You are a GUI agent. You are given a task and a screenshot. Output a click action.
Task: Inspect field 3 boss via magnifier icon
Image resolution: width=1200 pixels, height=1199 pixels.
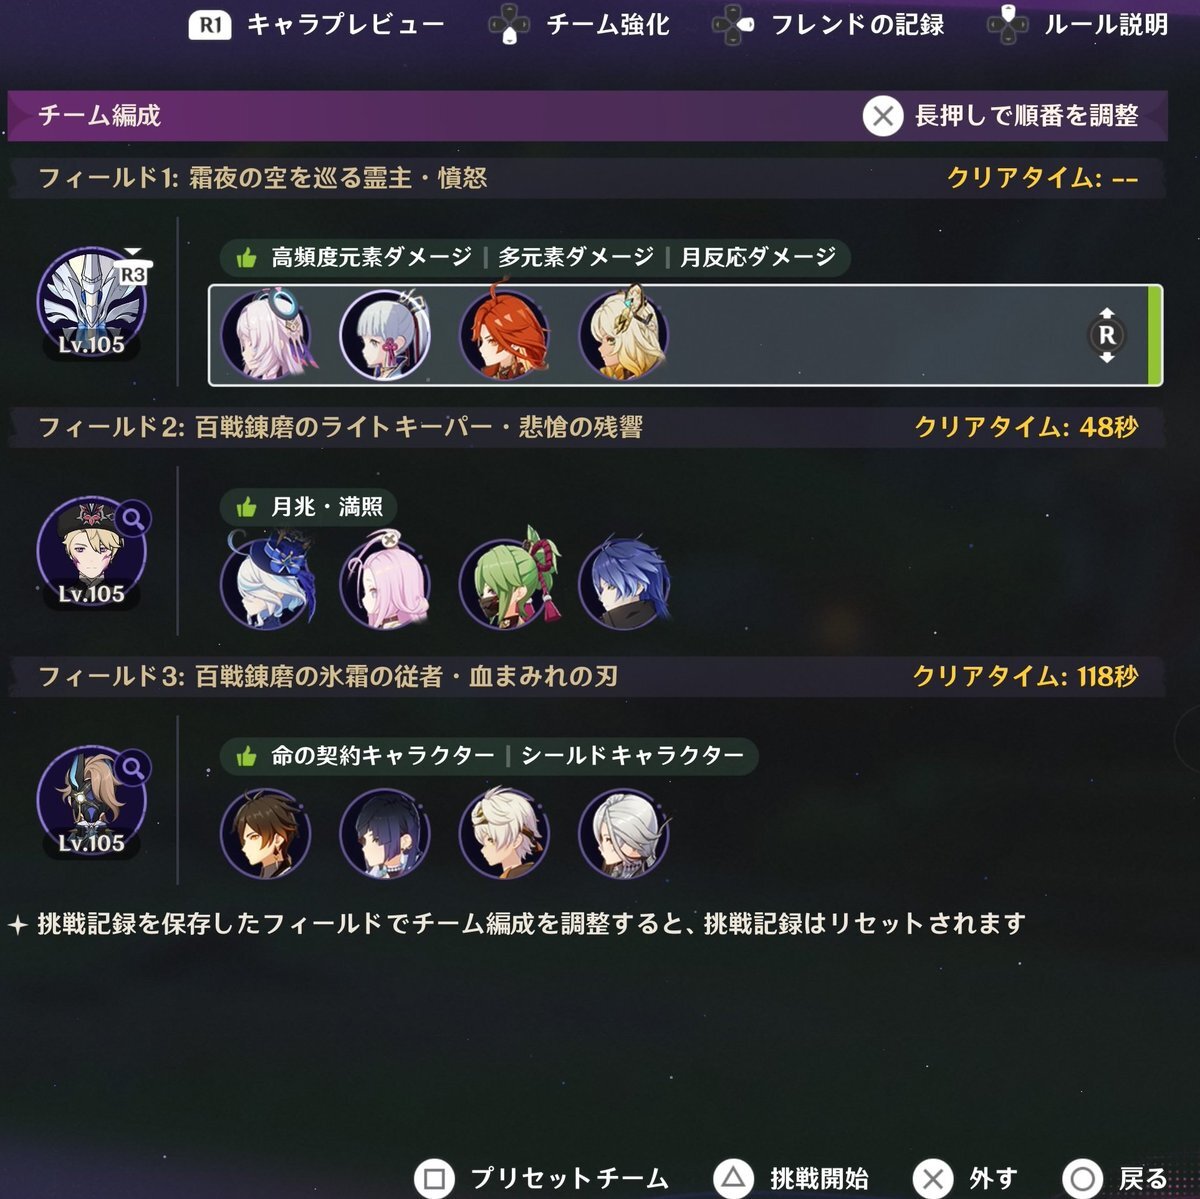point(133,767)
